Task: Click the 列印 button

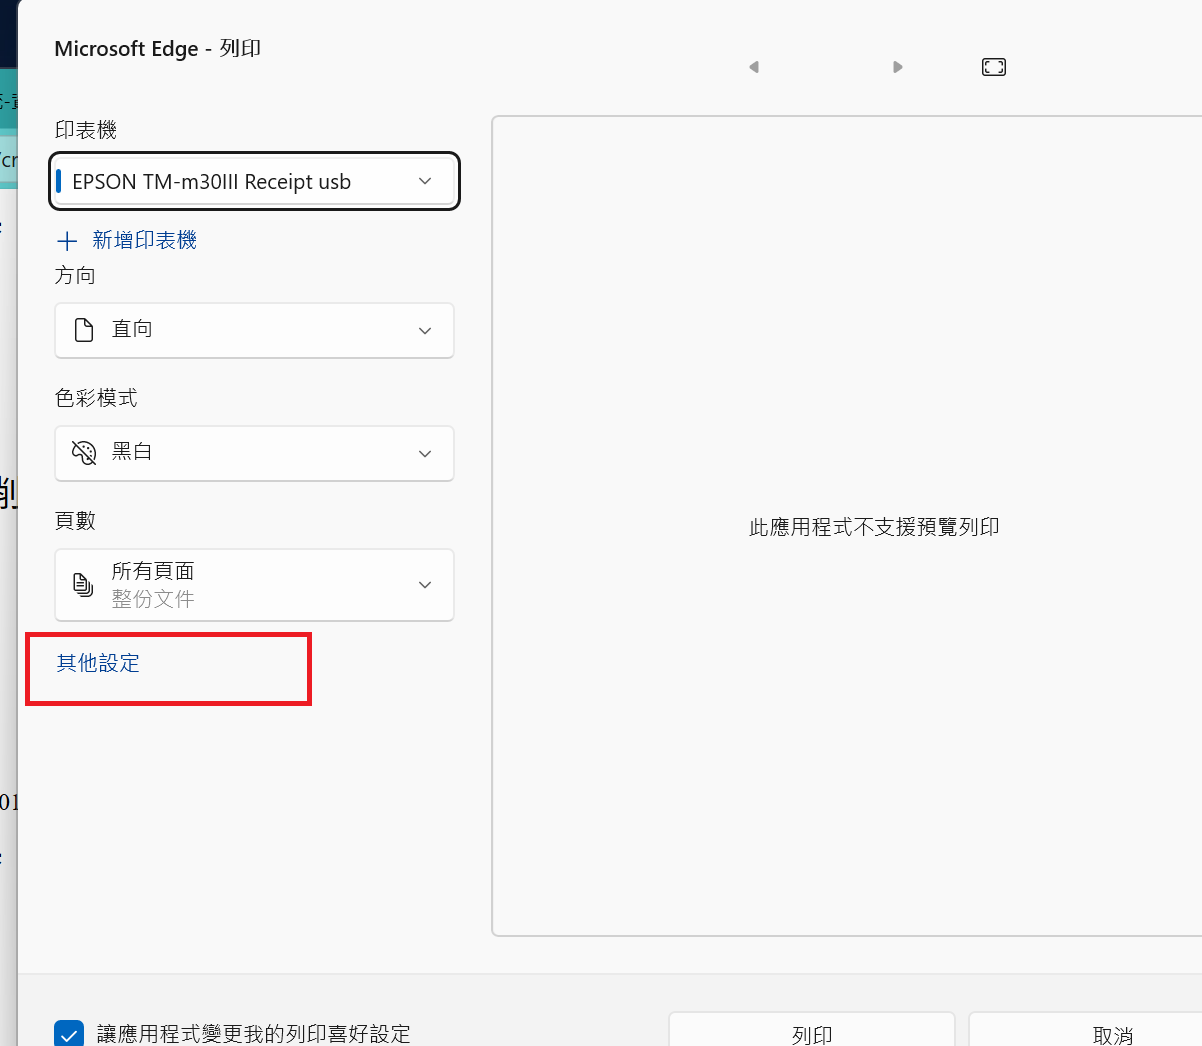Action: click(x=812, y=1030)
